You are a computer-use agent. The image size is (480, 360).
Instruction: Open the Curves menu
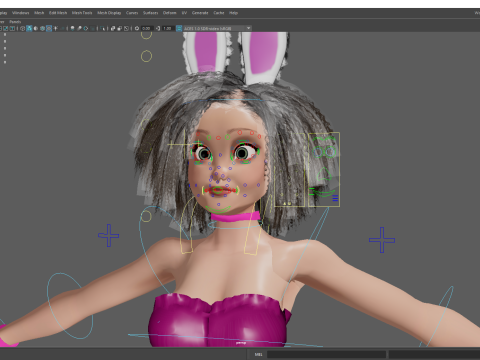click(132, 13)
